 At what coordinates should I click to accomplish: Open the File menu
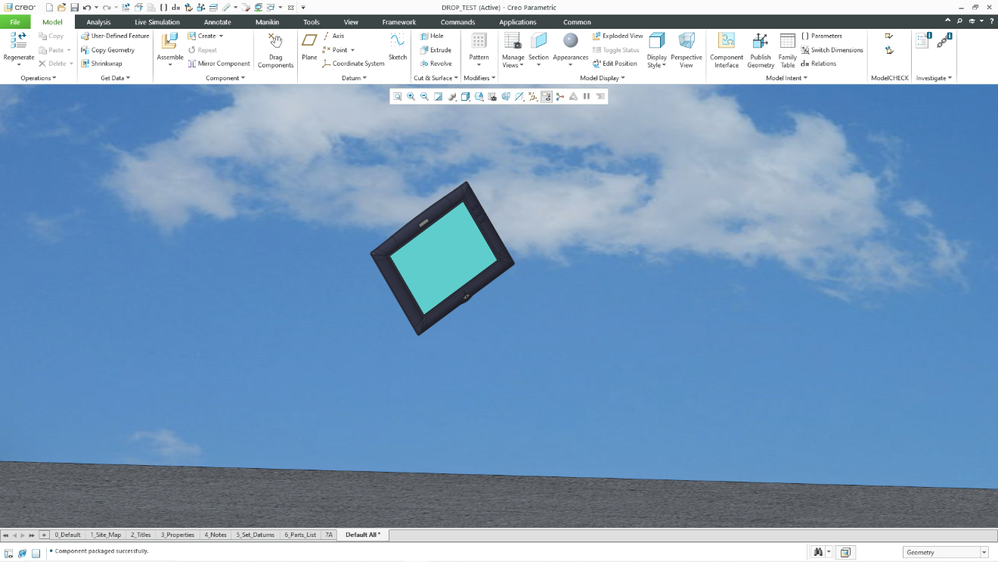click(x=15, y=22)
